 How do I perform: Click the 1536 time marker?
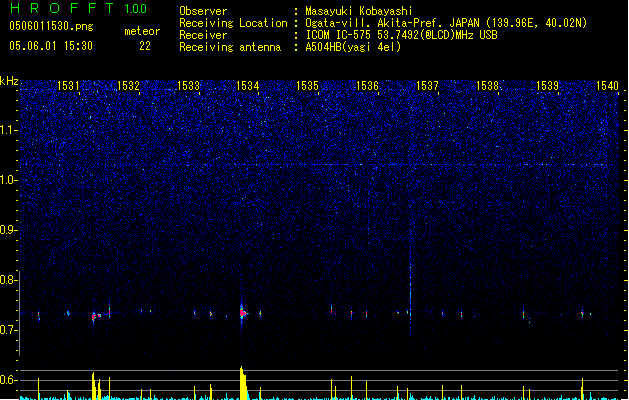[x=367, y=86]
